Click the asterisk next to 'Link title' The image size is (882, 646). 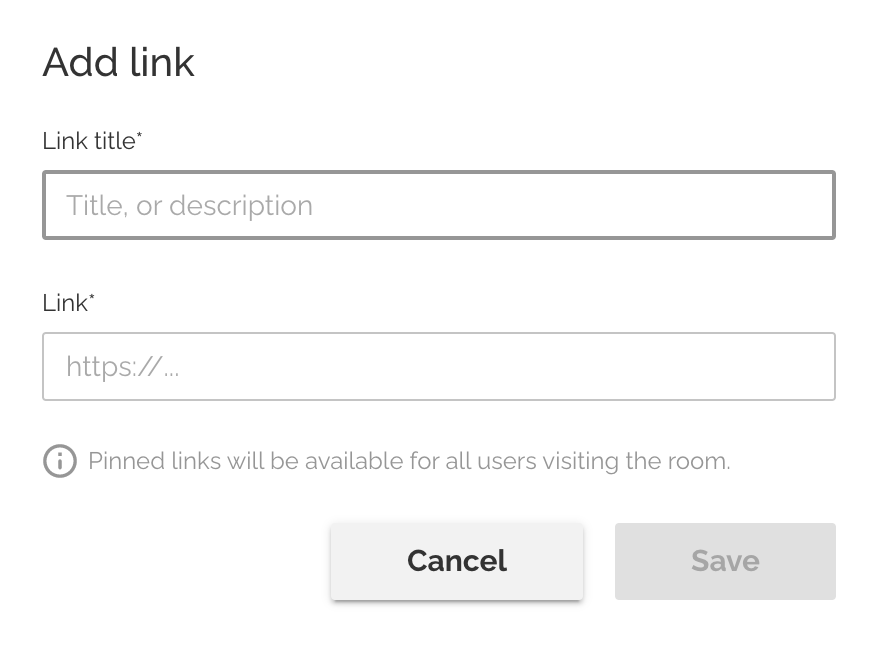pyautogui.click(x=137, y=134)
